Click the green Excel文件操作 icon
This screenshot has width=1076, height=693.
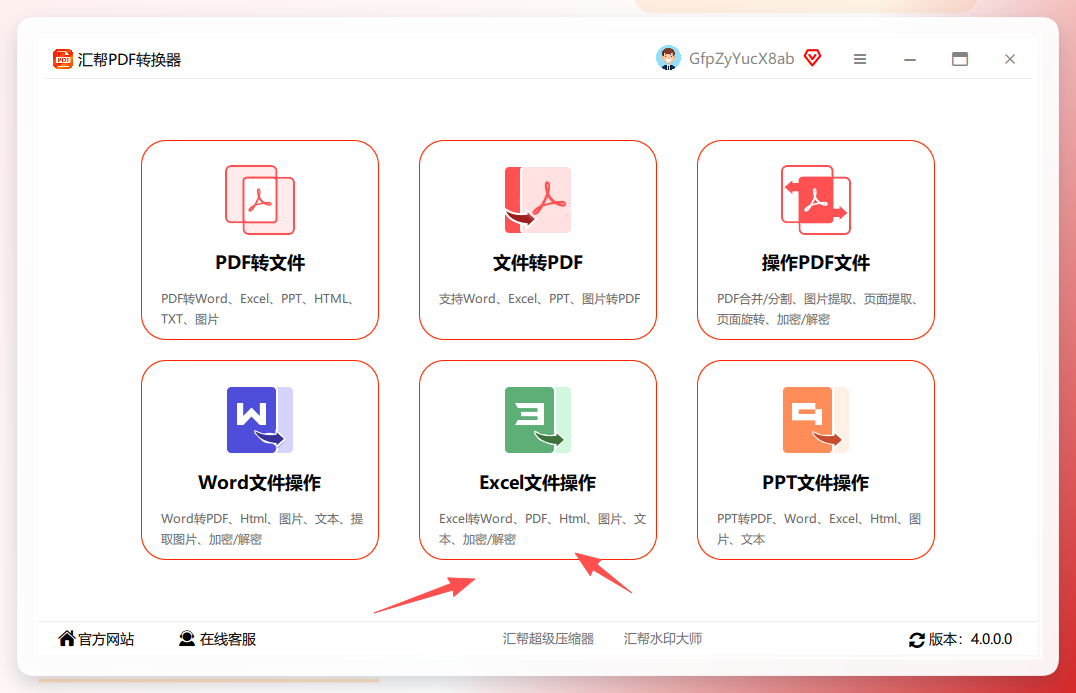click(x=538, y=420)
